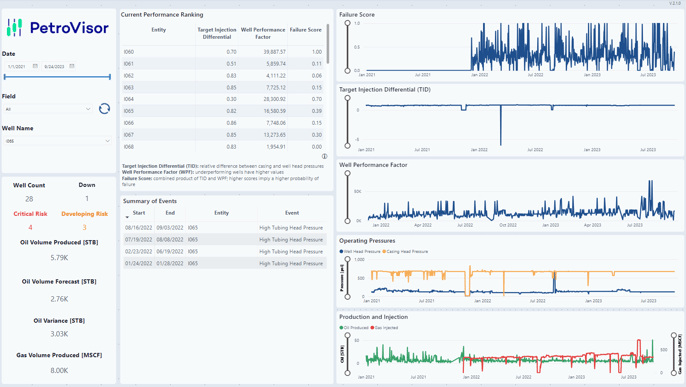Image resolution: width=686 pixels, height=387 pixels.
Task: Click the 39,887.57 performance factor value
Action: pos(275,52)
